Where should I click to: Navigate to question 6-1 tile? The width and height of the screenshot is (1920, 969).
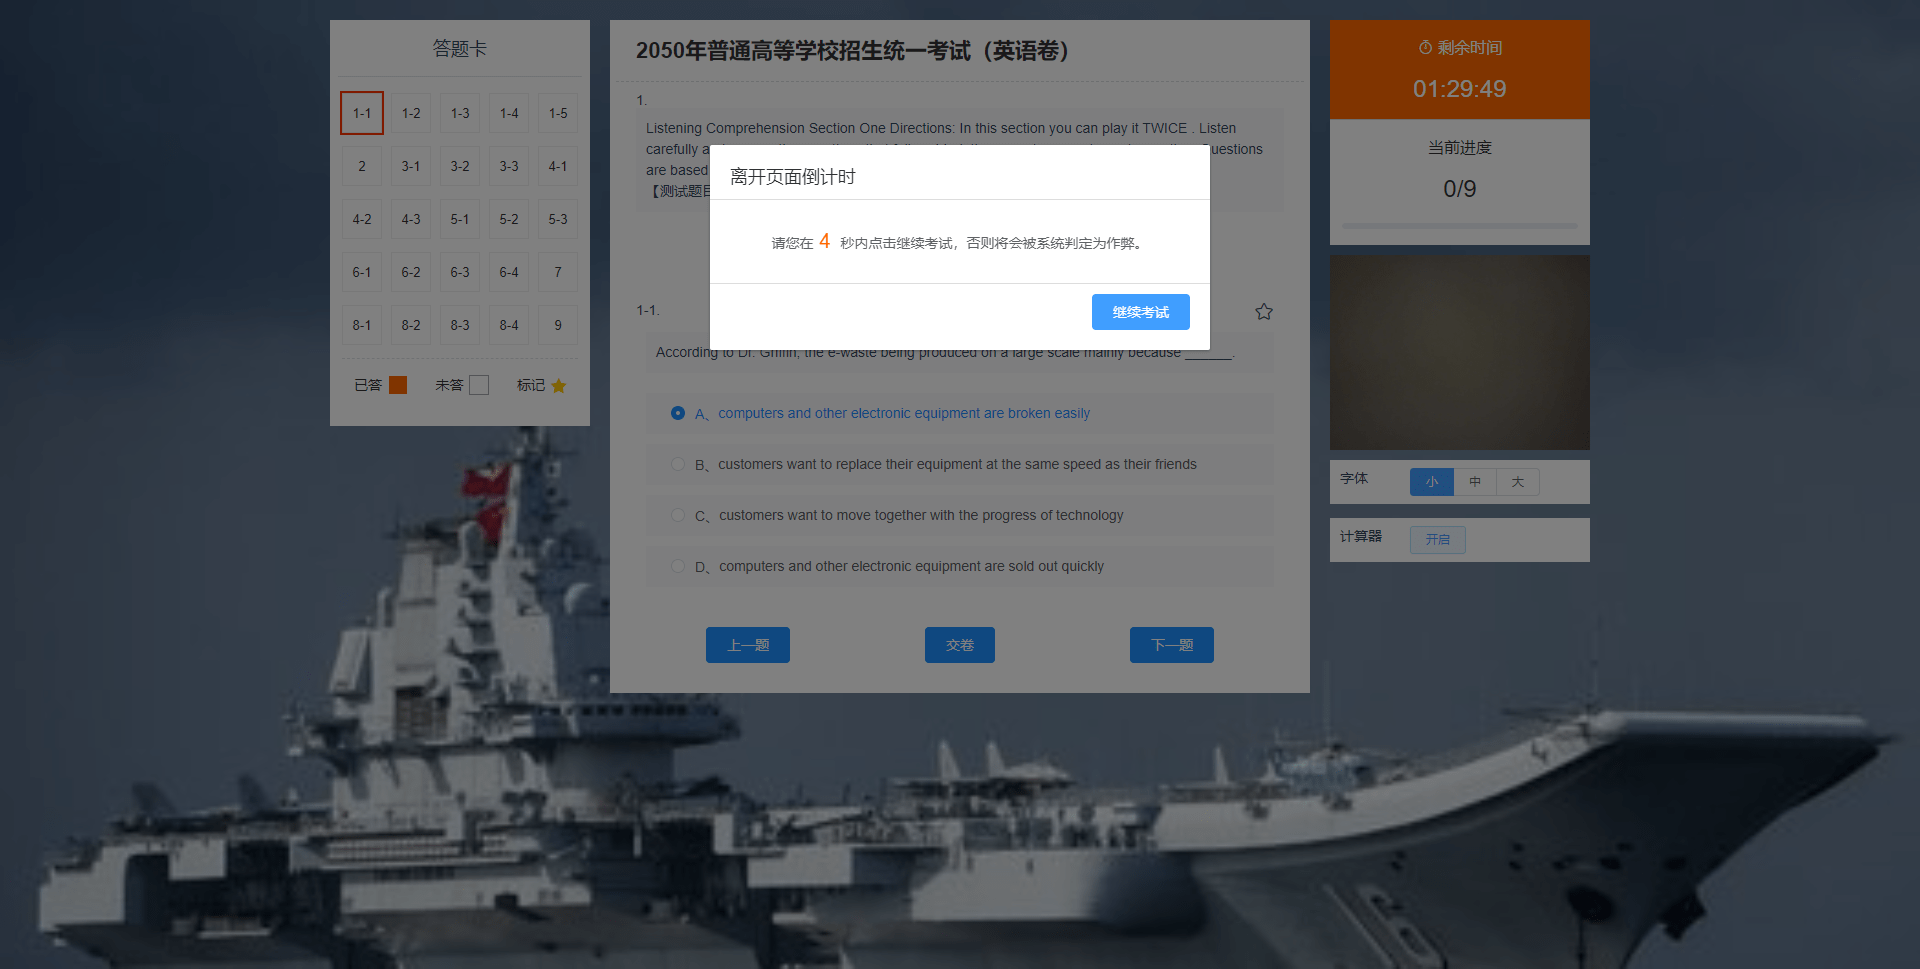tap(362, 272)
